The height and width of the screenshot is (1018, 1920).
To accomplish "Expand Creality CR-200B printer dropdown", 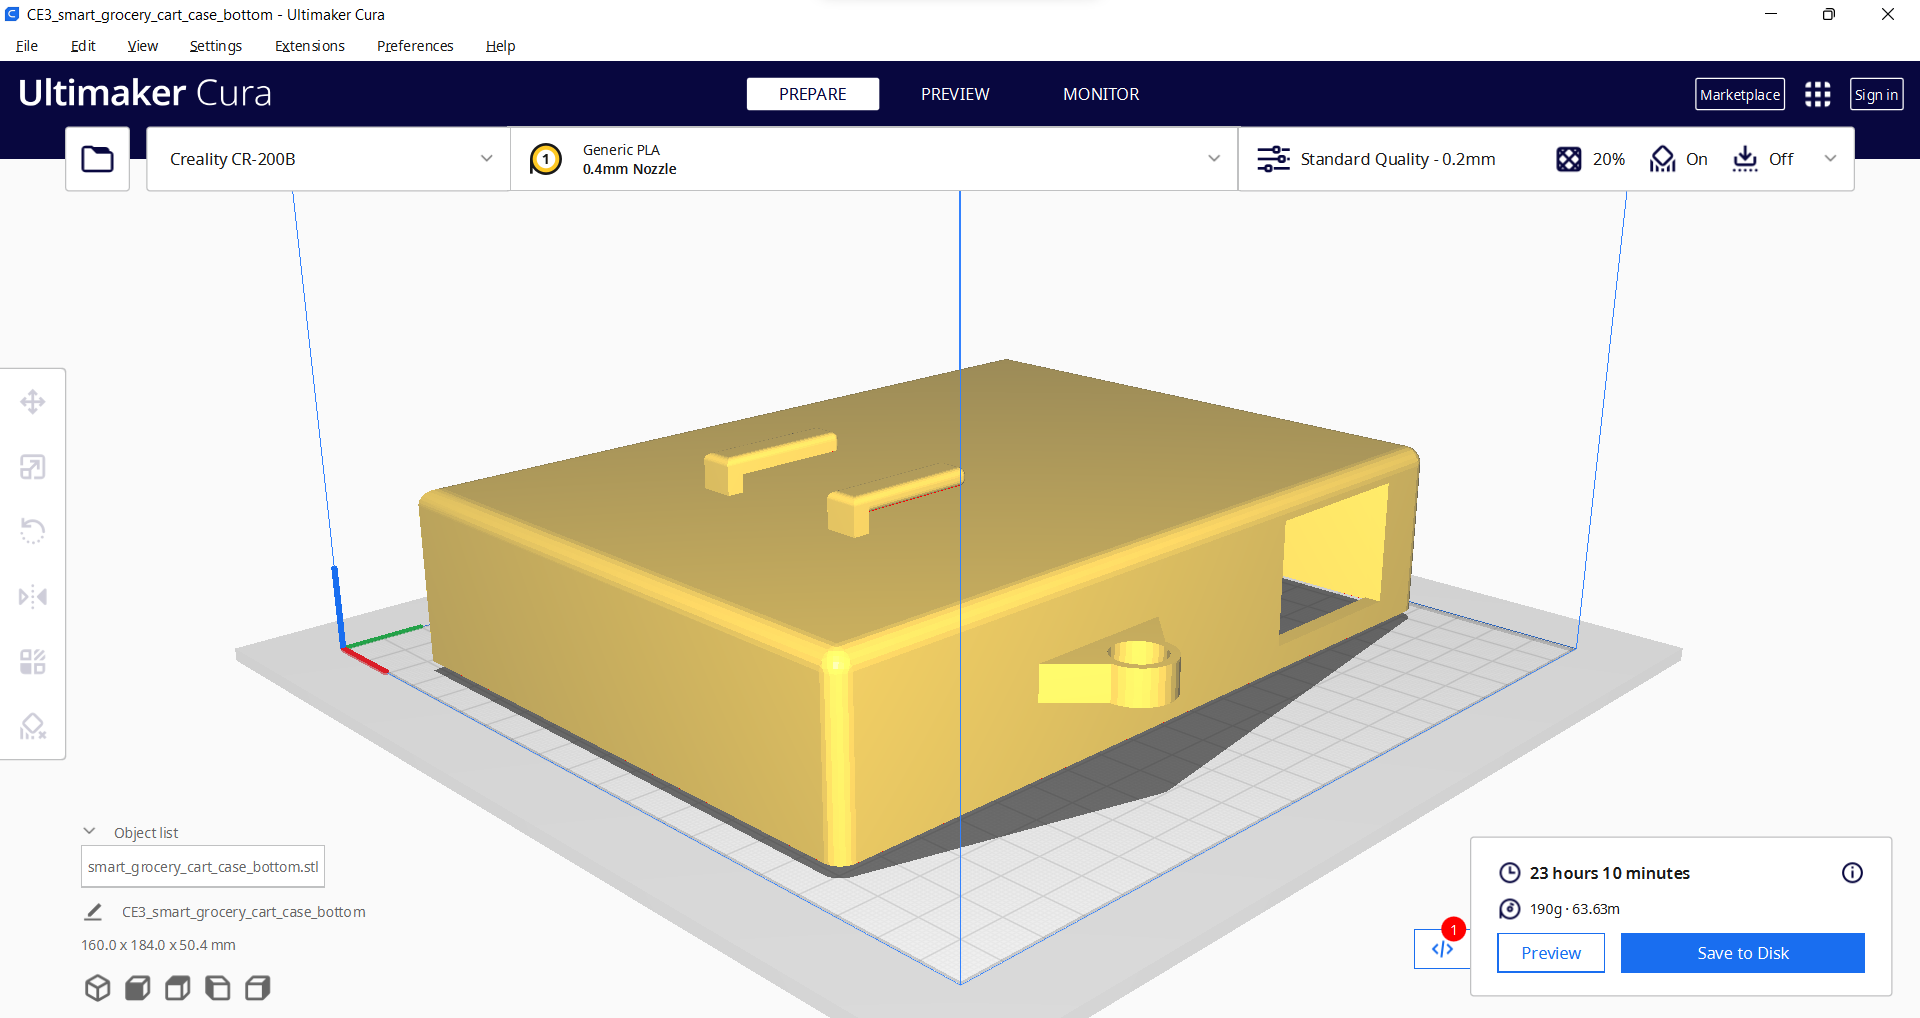I will click(328, 159).
